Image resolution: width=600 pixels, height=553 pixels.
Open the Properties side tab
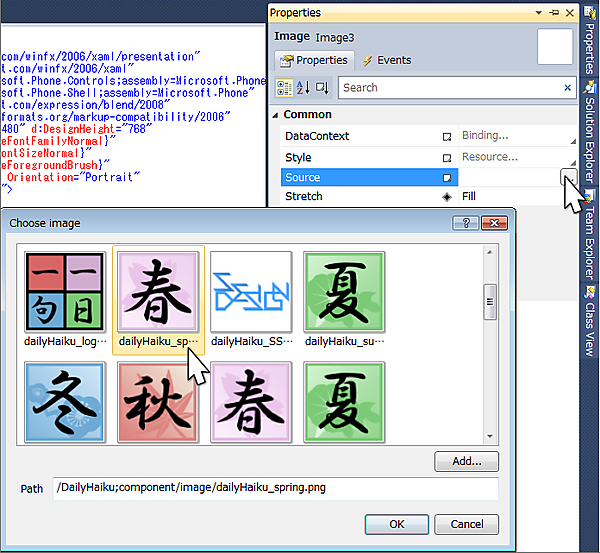coord(590,40)
